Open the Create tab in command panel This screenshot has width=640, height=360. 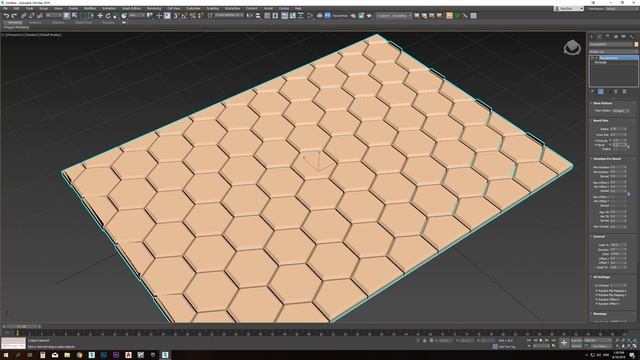pos(592,37)
